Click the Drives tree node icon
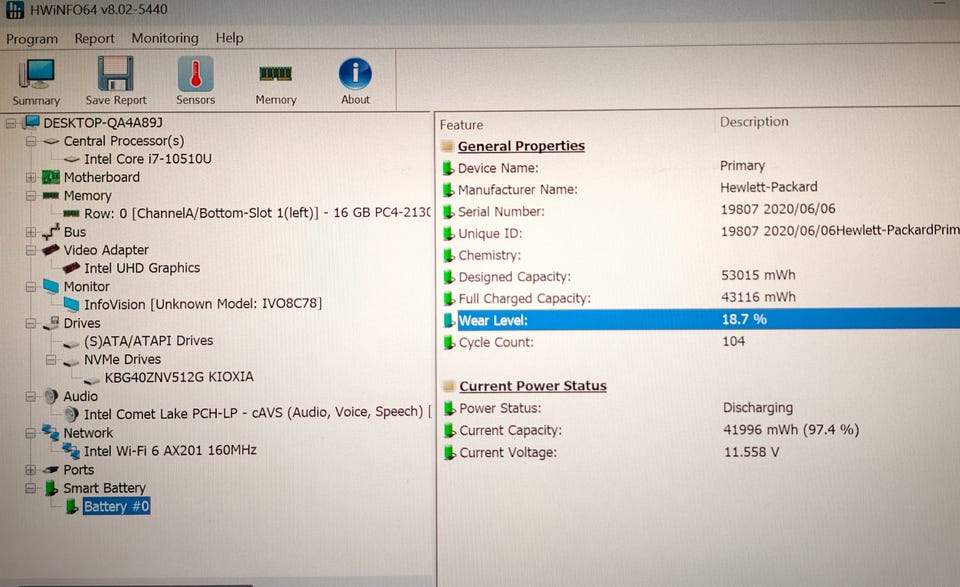The height and width of the screenshot is (587, 960). click(50, 323)
